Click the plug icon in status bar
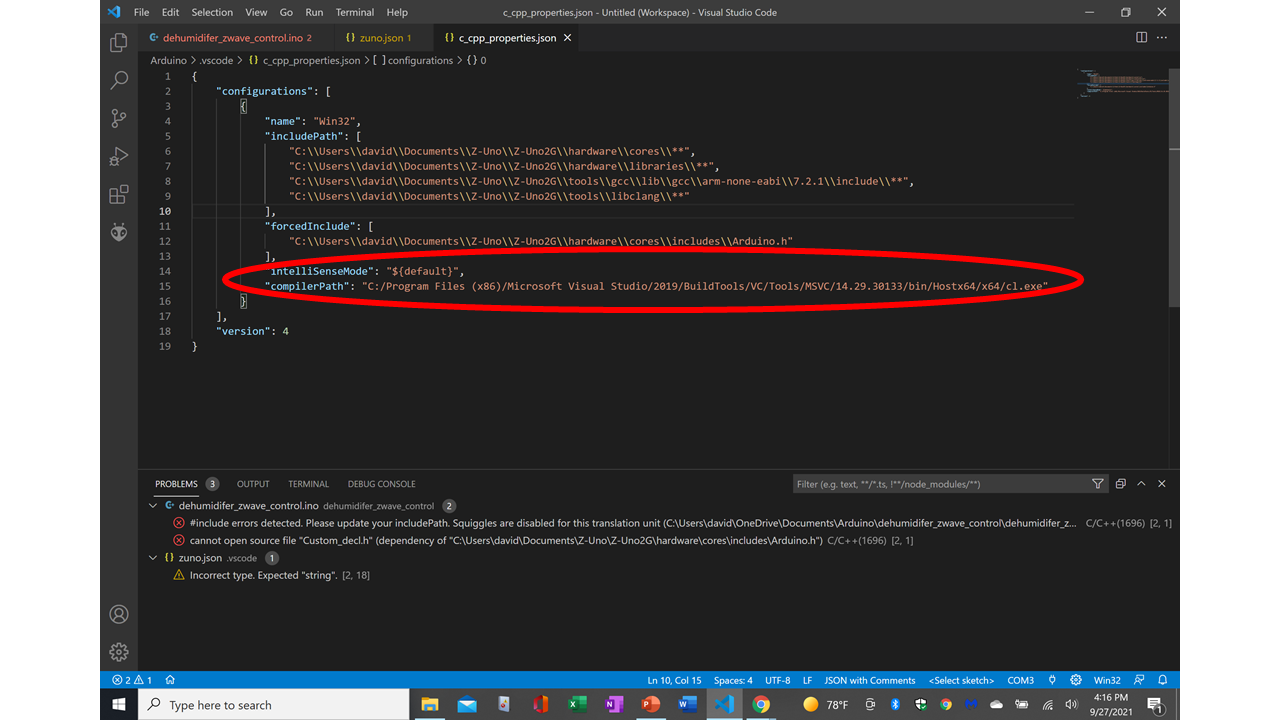This screenshot has width=1280, height=720. [1052, 680]
